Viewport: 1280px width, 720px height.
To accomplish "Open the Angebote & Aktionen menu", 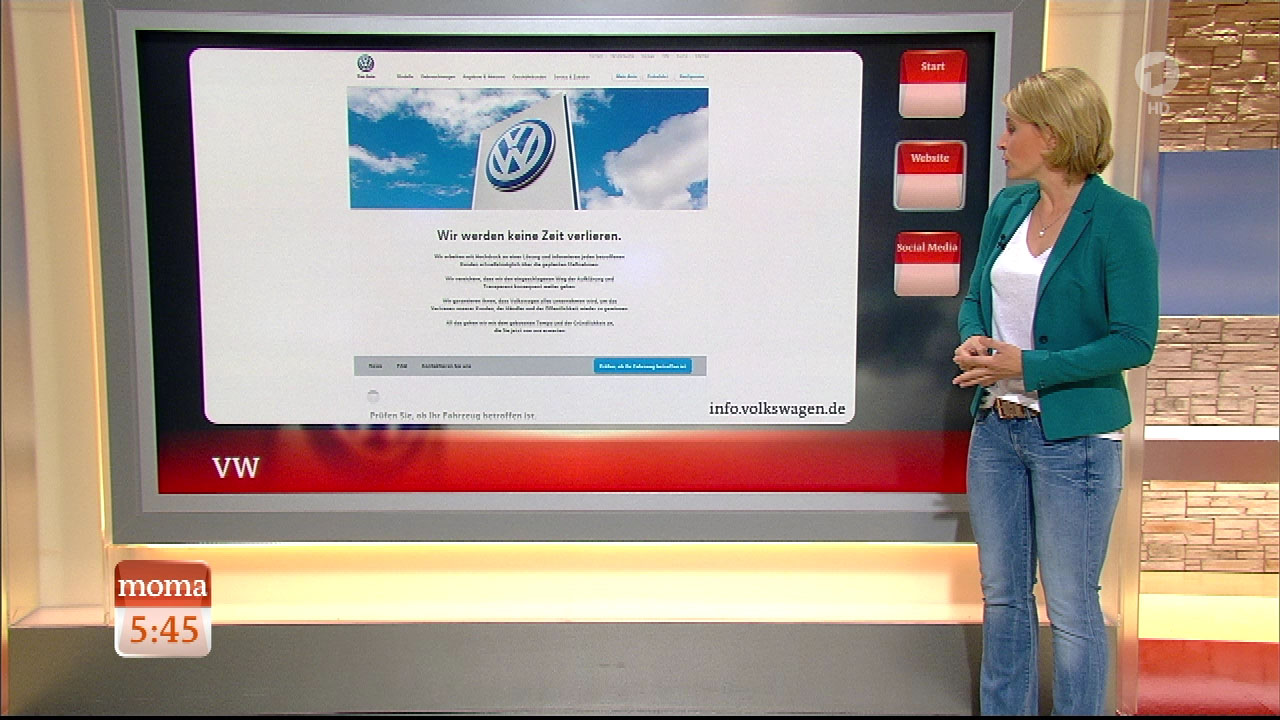I will click(484, 77).
